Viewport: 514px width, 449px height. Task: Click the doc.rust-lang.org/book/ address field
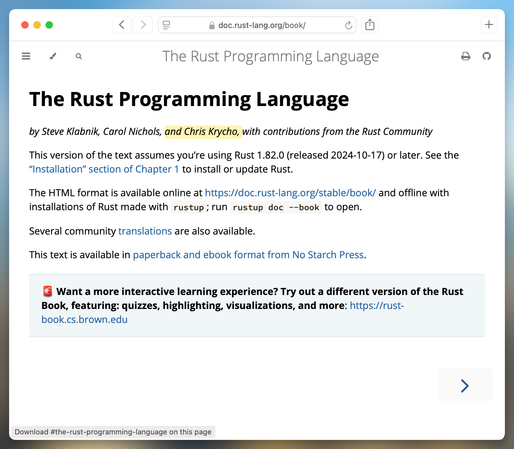(x=257, y=25)
